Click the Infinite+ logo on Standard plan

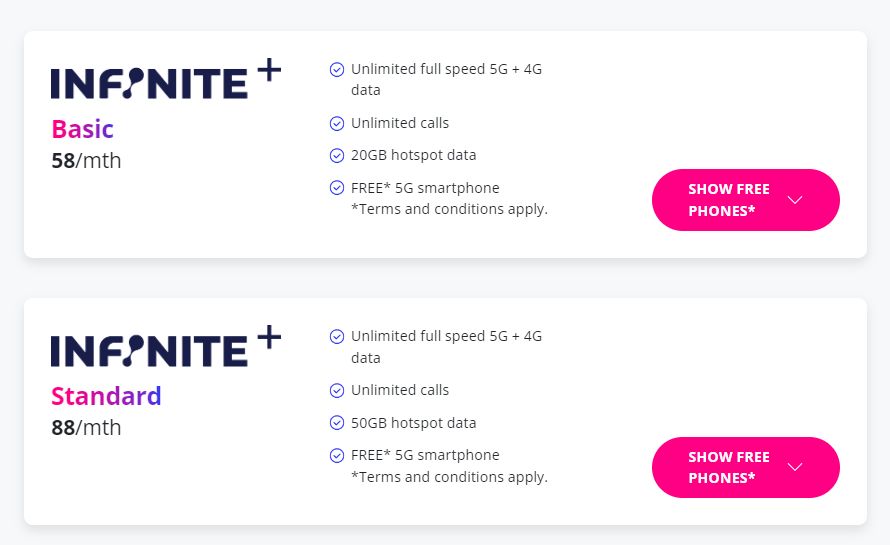166,346
